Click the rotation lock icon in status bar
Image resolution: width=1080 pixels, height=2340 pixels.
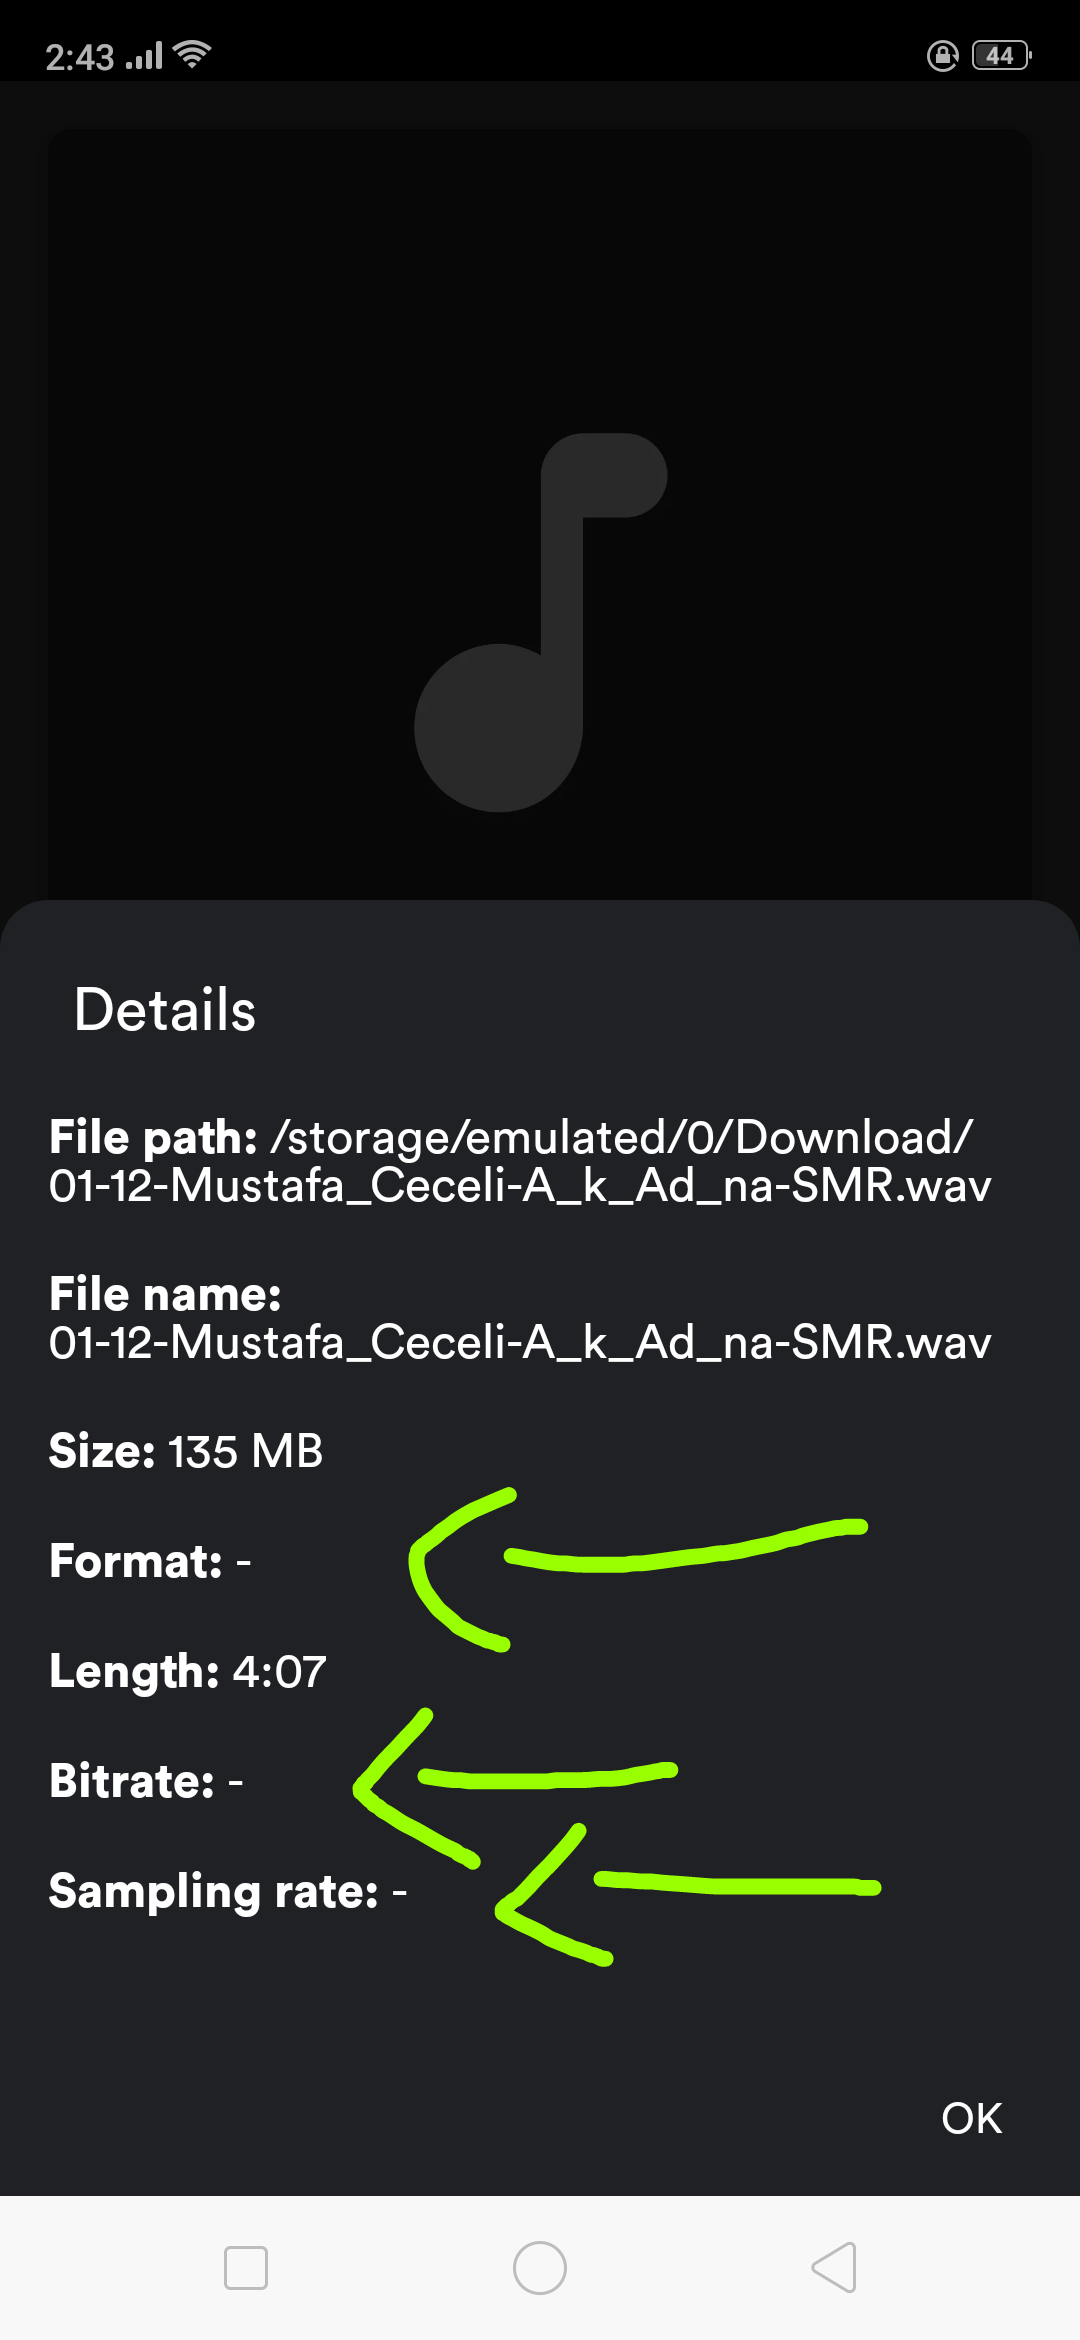click(x=941, y=55)
